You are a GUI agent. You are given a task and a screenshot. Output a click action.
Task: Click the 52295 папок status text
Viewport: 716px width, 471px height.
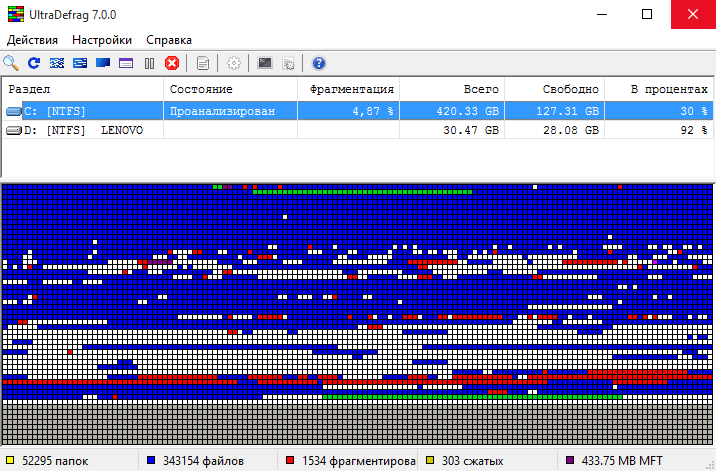point(55,461)
